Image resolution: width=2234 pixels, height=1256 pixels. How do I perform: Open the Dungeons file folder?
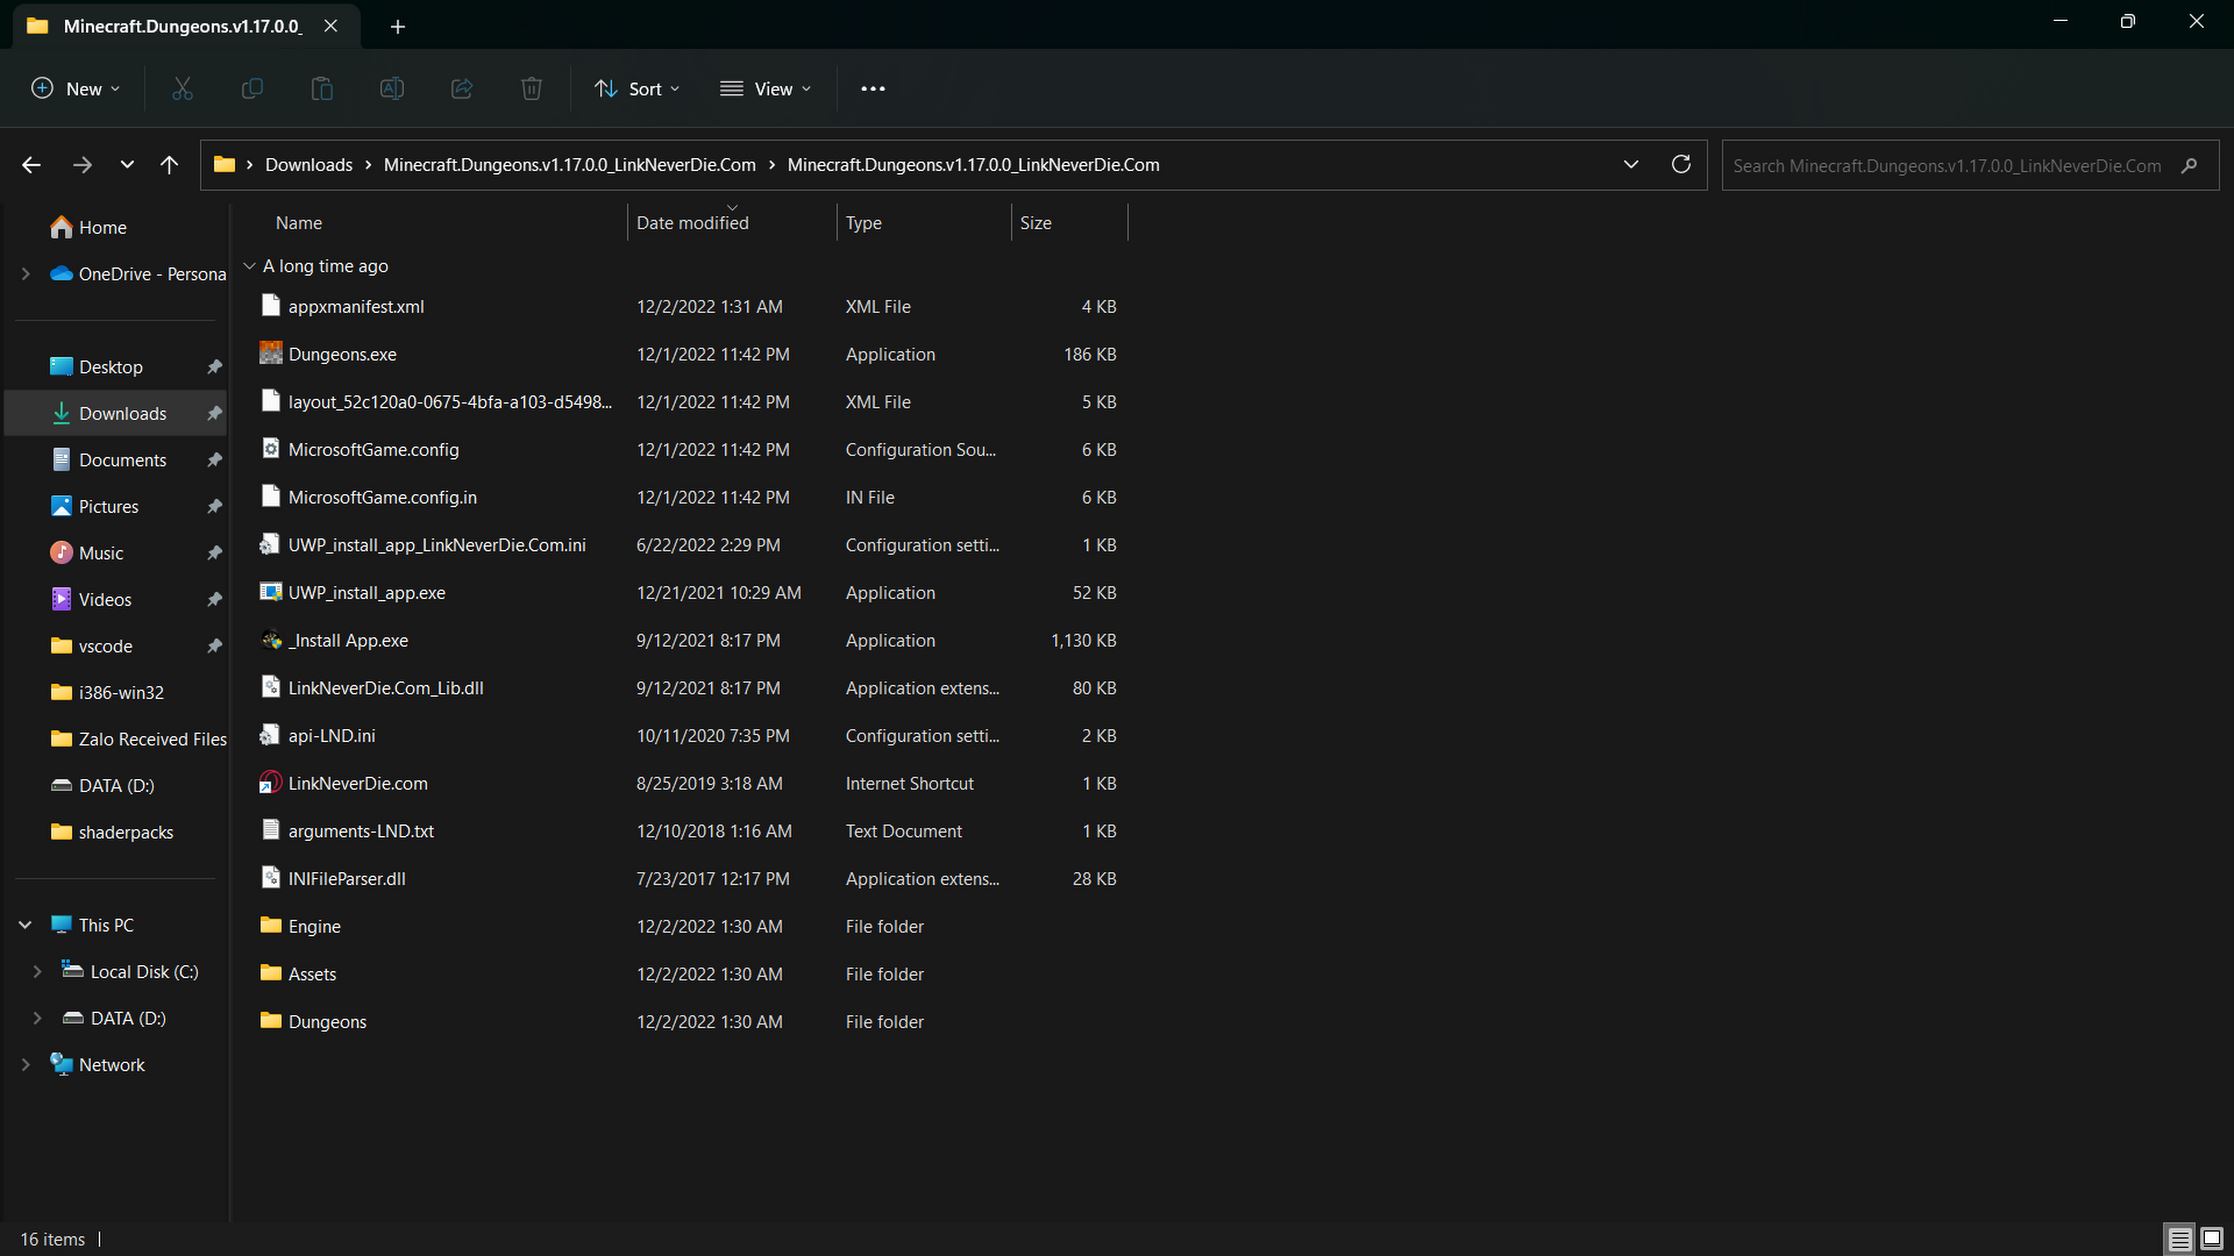pyautogui.click(x=328, y=1020)
